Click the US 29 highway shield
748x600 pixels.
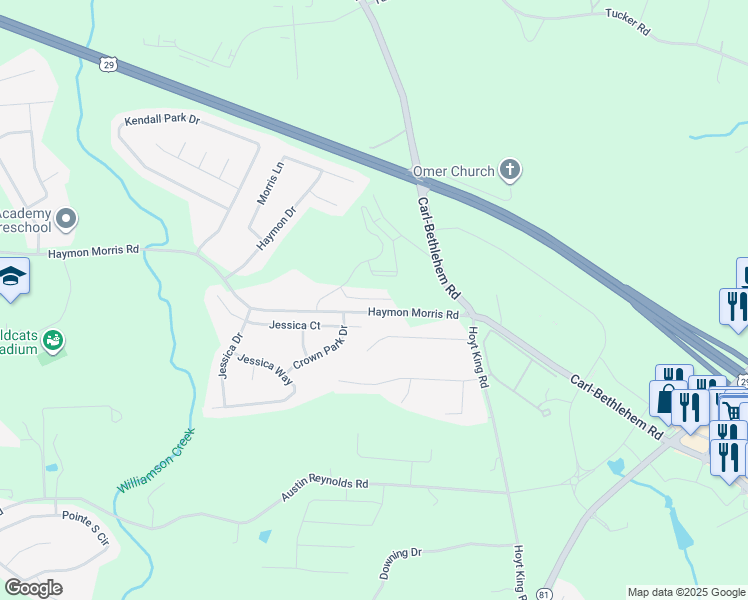[x=109, y=64]
